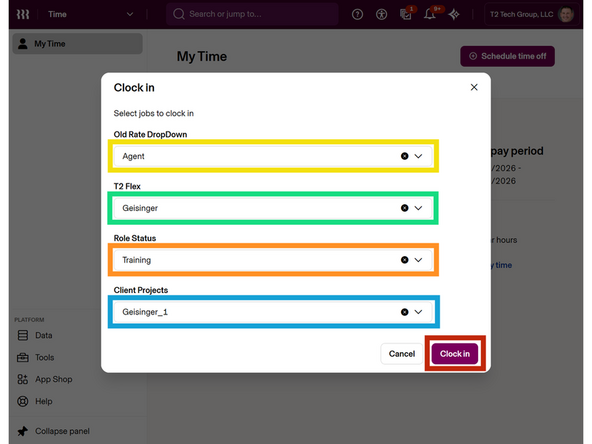Viewport: 592px width, 444px height.
Task: Expand the Old Rate DropDown chevron
Action: click(x=418, y=156)
